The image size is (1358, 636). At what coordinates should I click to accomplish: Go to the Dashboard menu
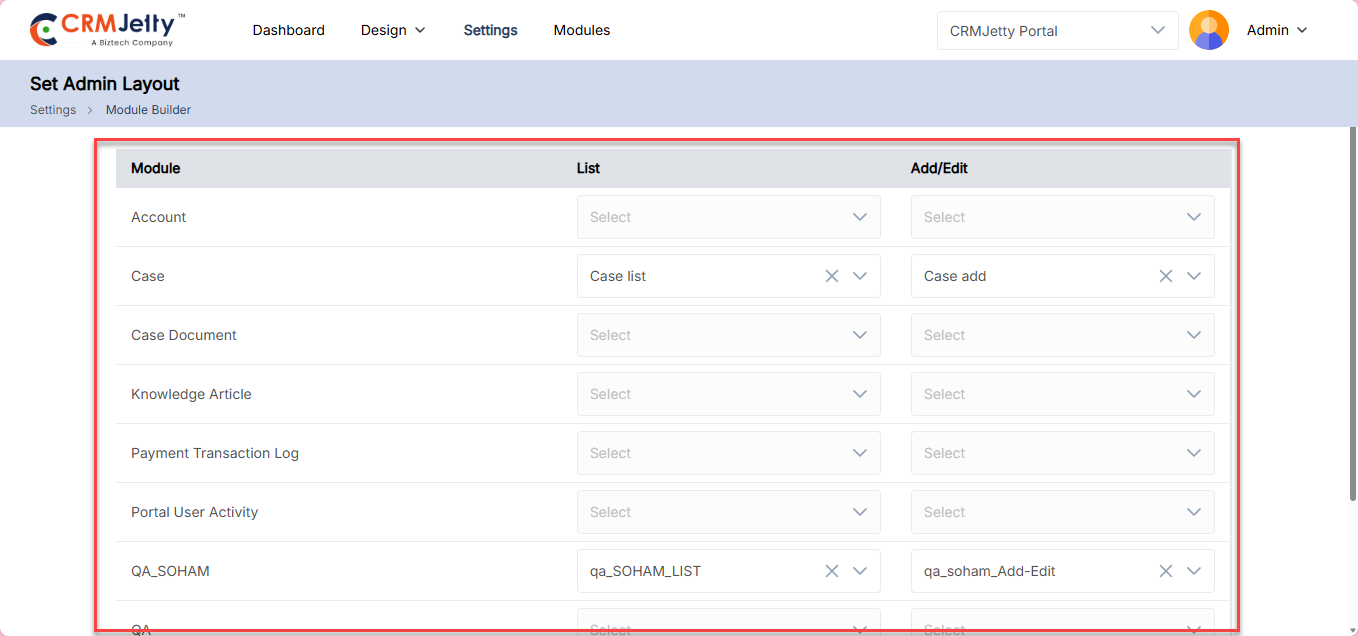288,30
